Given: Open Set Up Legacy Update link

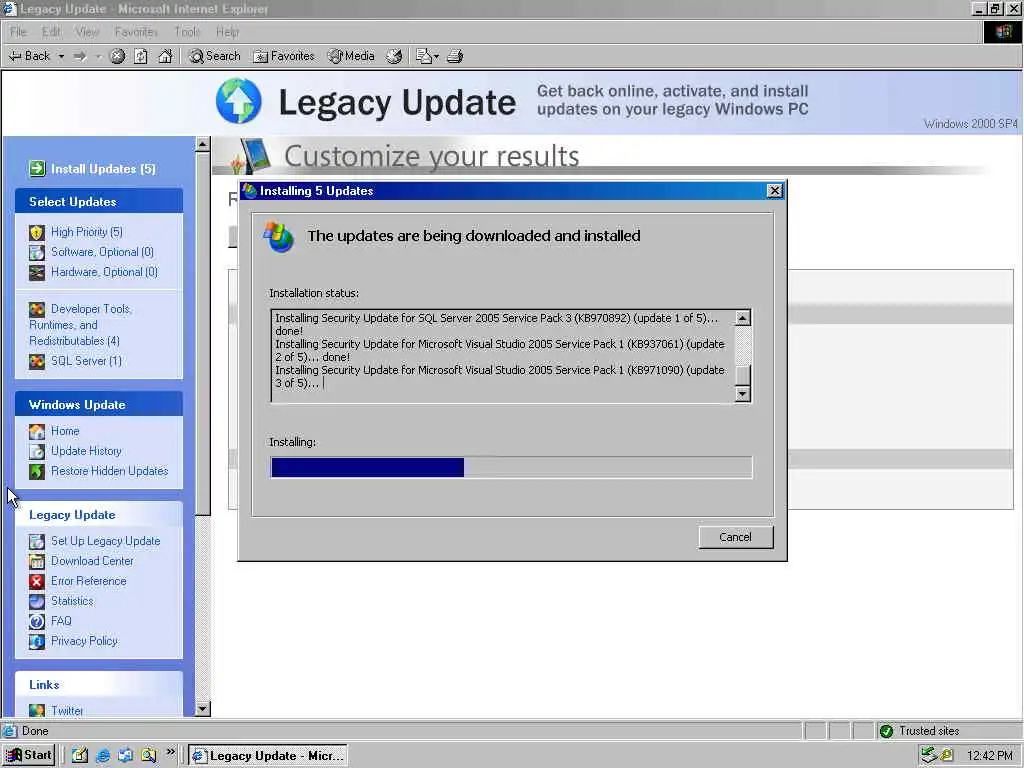Looking at the screenshot, I should click(105, 541).
